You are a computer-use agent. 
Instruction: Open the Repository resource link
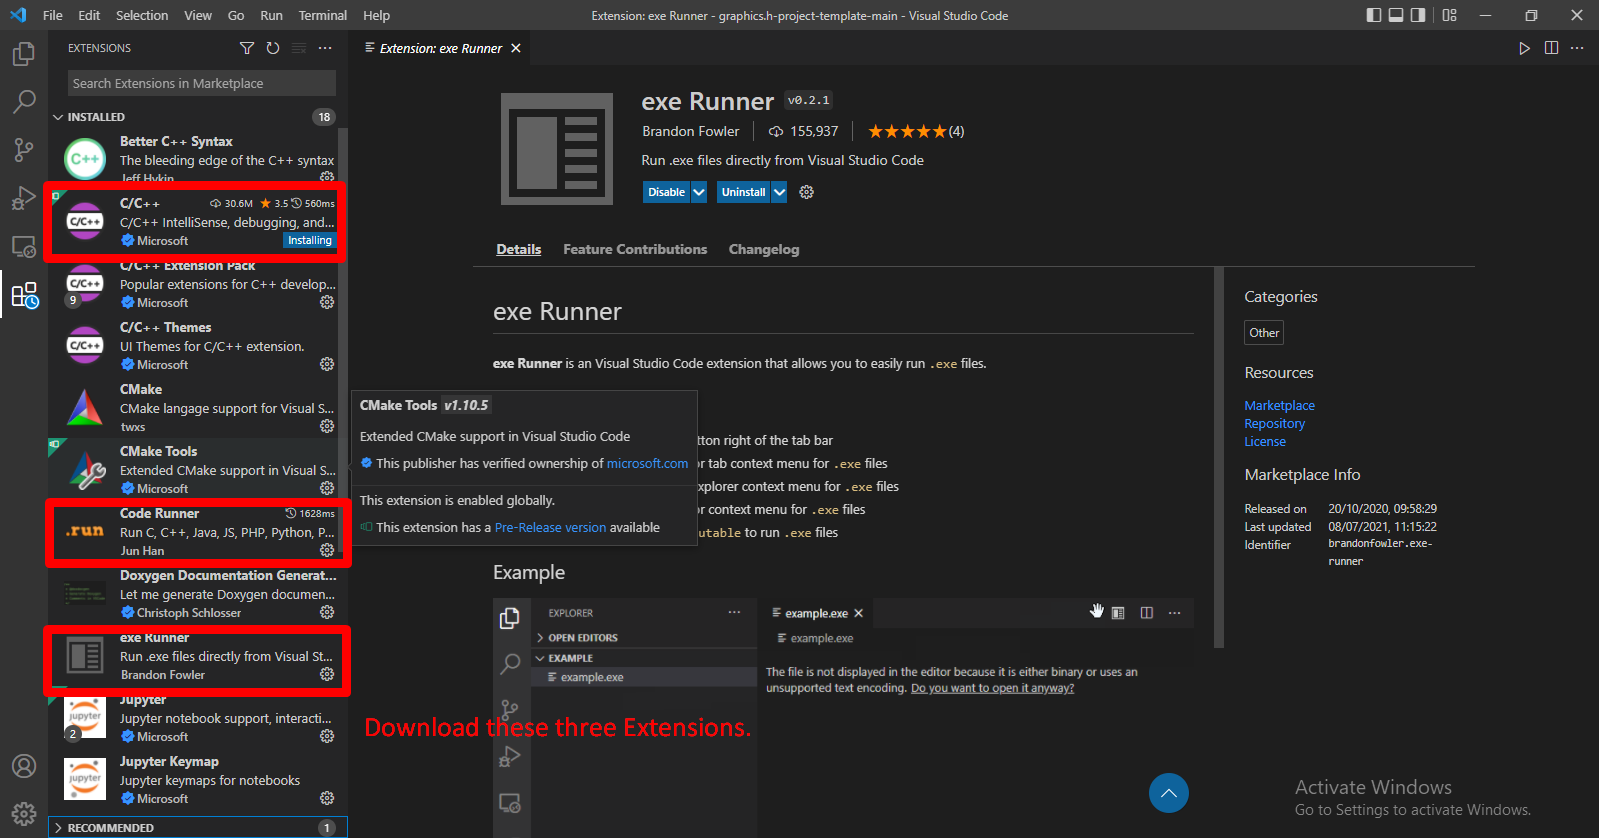point(1274,423)
